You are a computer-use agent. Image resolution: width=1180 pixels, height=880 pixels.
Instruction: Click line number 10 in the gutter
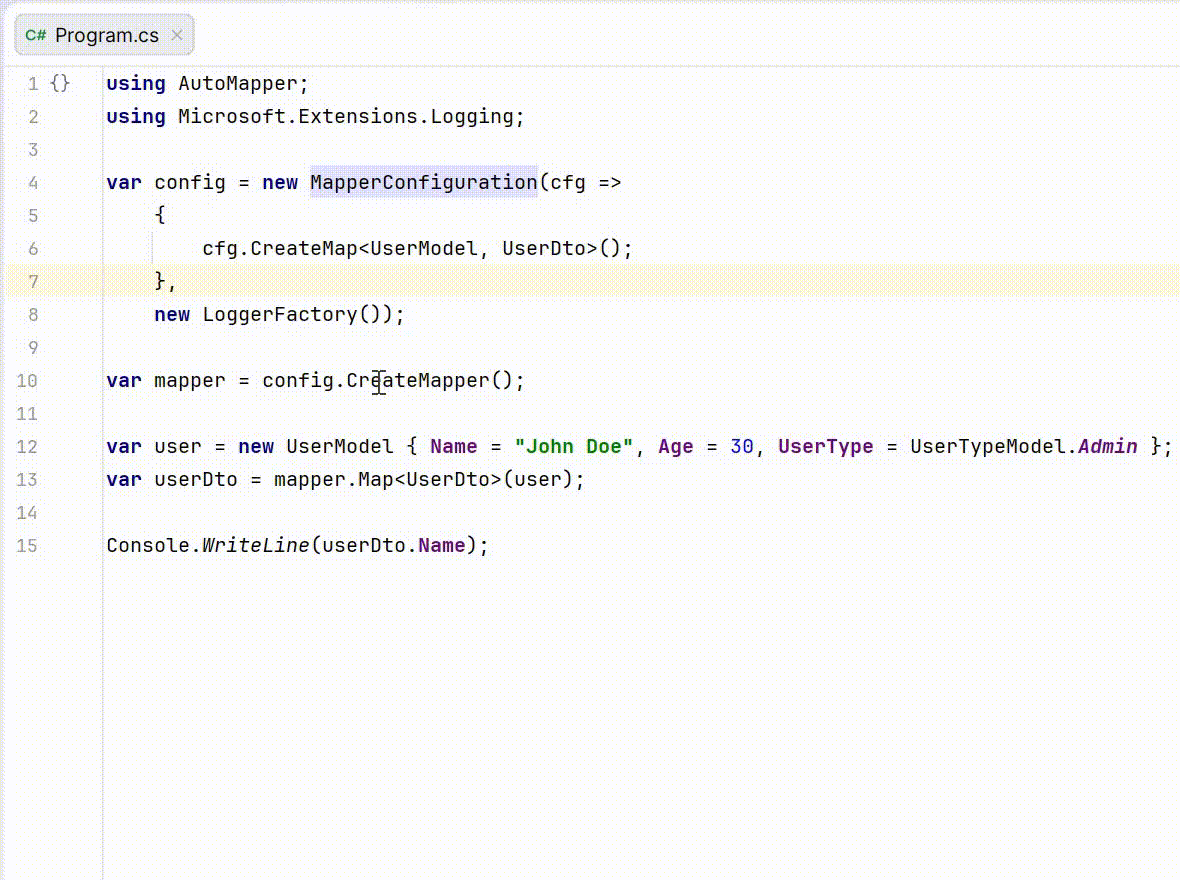tap(27, 381)
